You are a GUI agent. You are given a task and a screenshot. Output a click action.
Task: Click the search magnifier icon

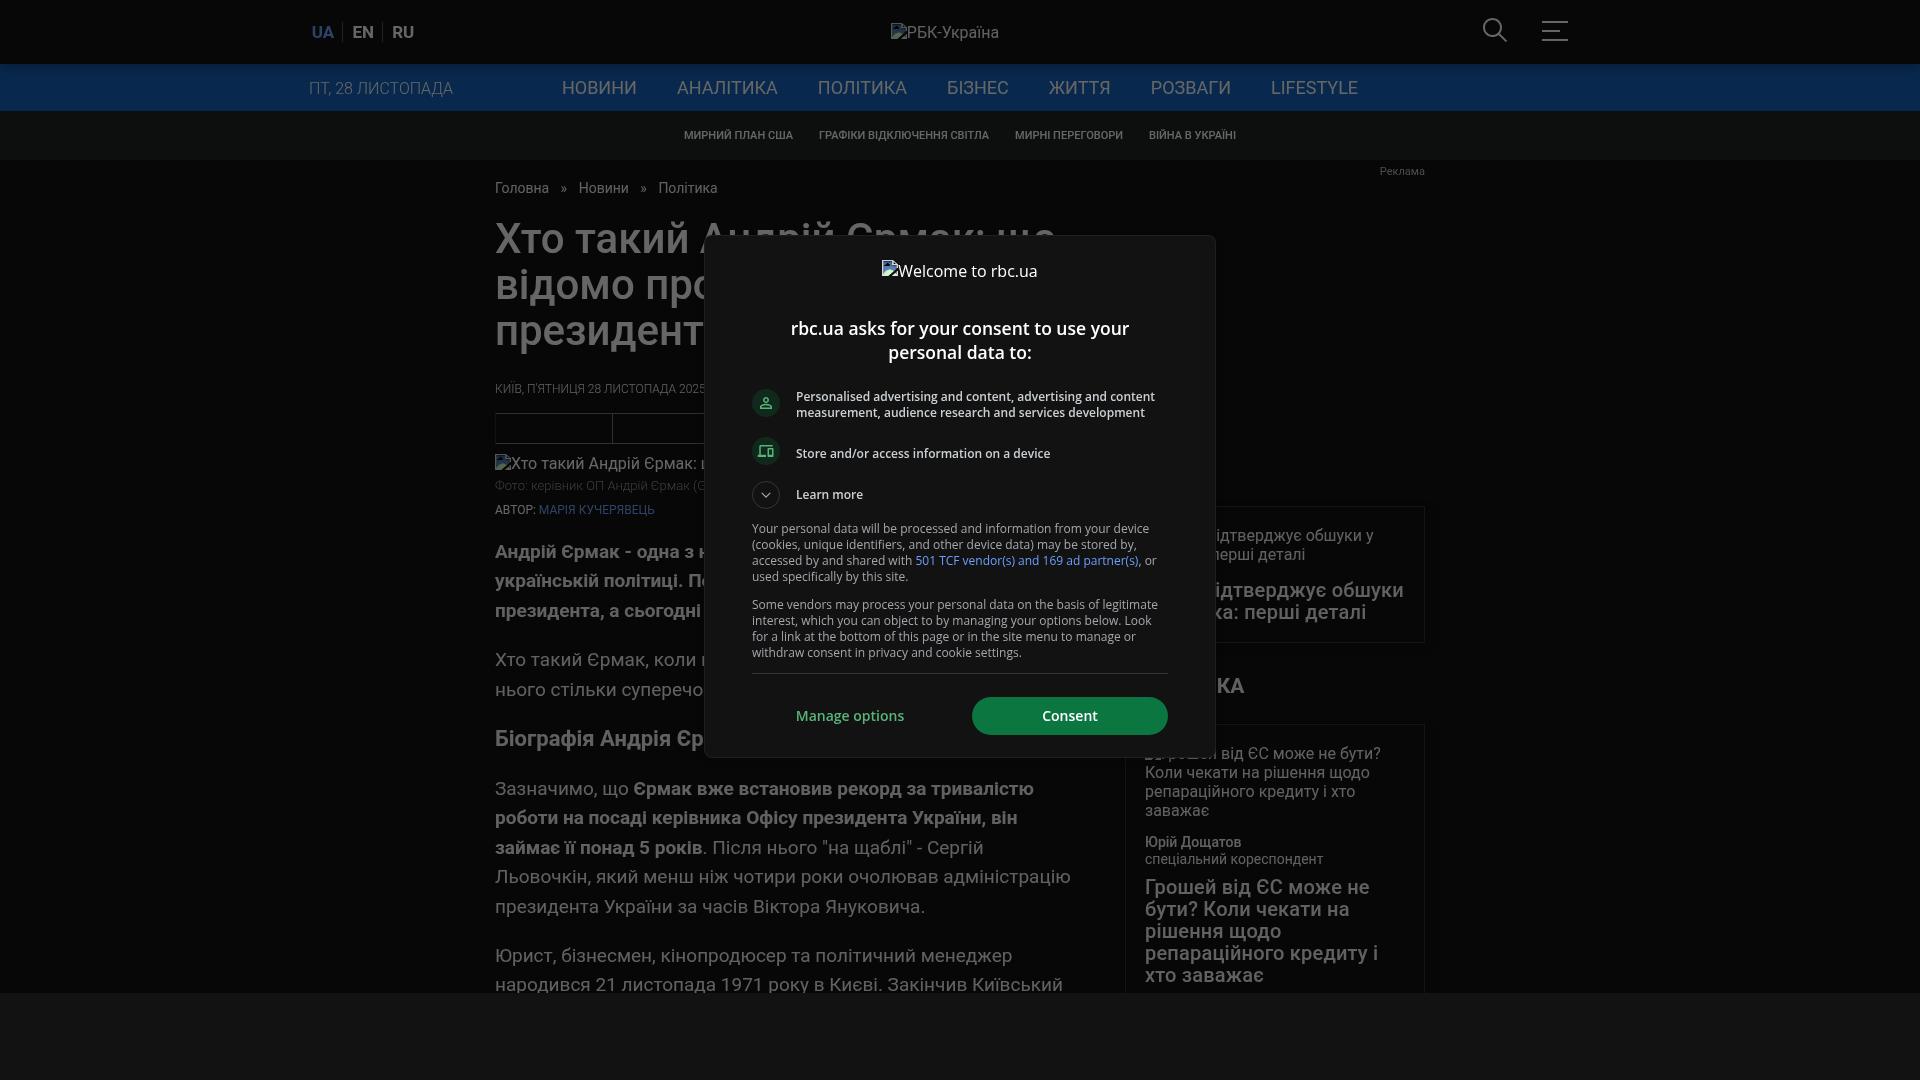[x=1494, y=31]
